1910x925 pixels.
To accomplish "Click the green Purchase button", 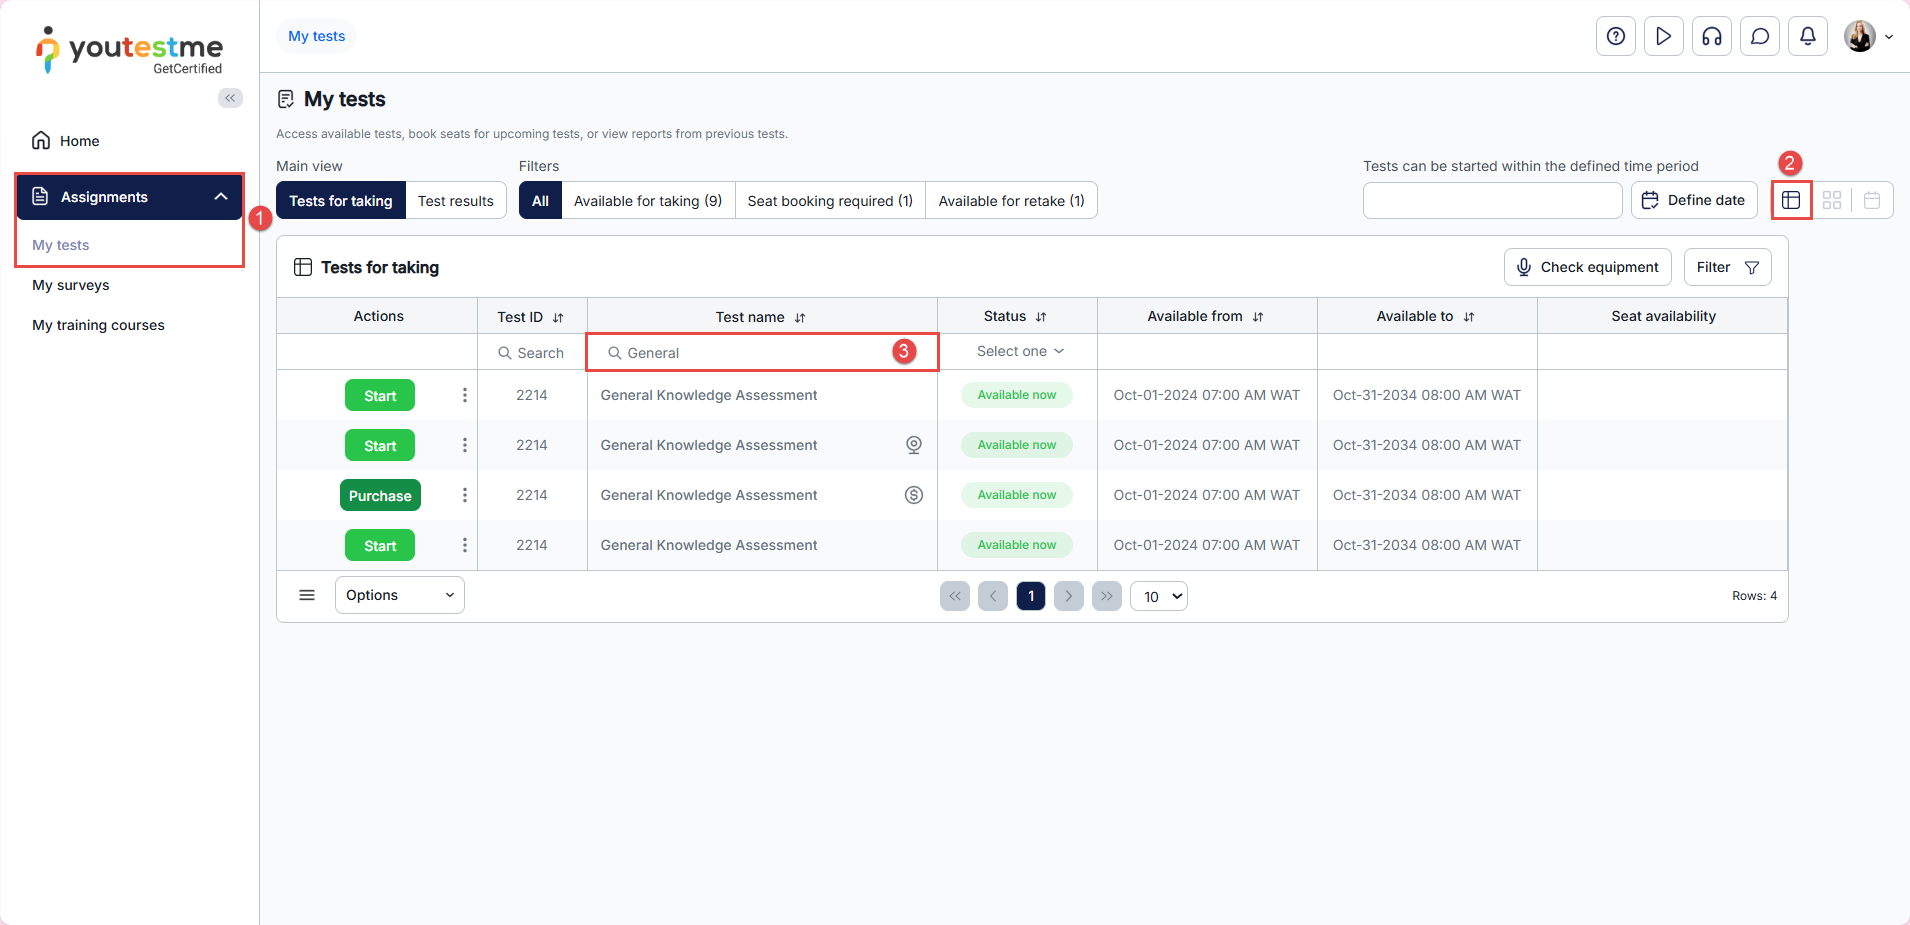I will [380, 496].
